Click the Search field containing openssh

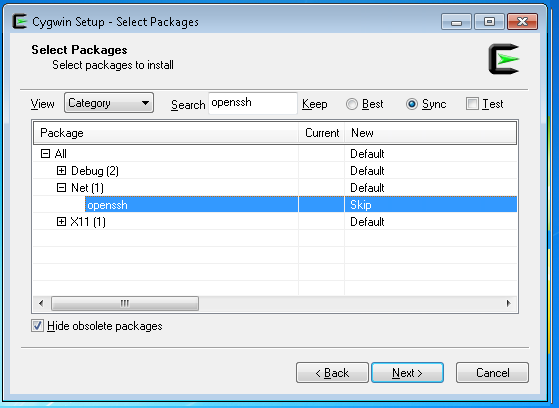point(253,103)
